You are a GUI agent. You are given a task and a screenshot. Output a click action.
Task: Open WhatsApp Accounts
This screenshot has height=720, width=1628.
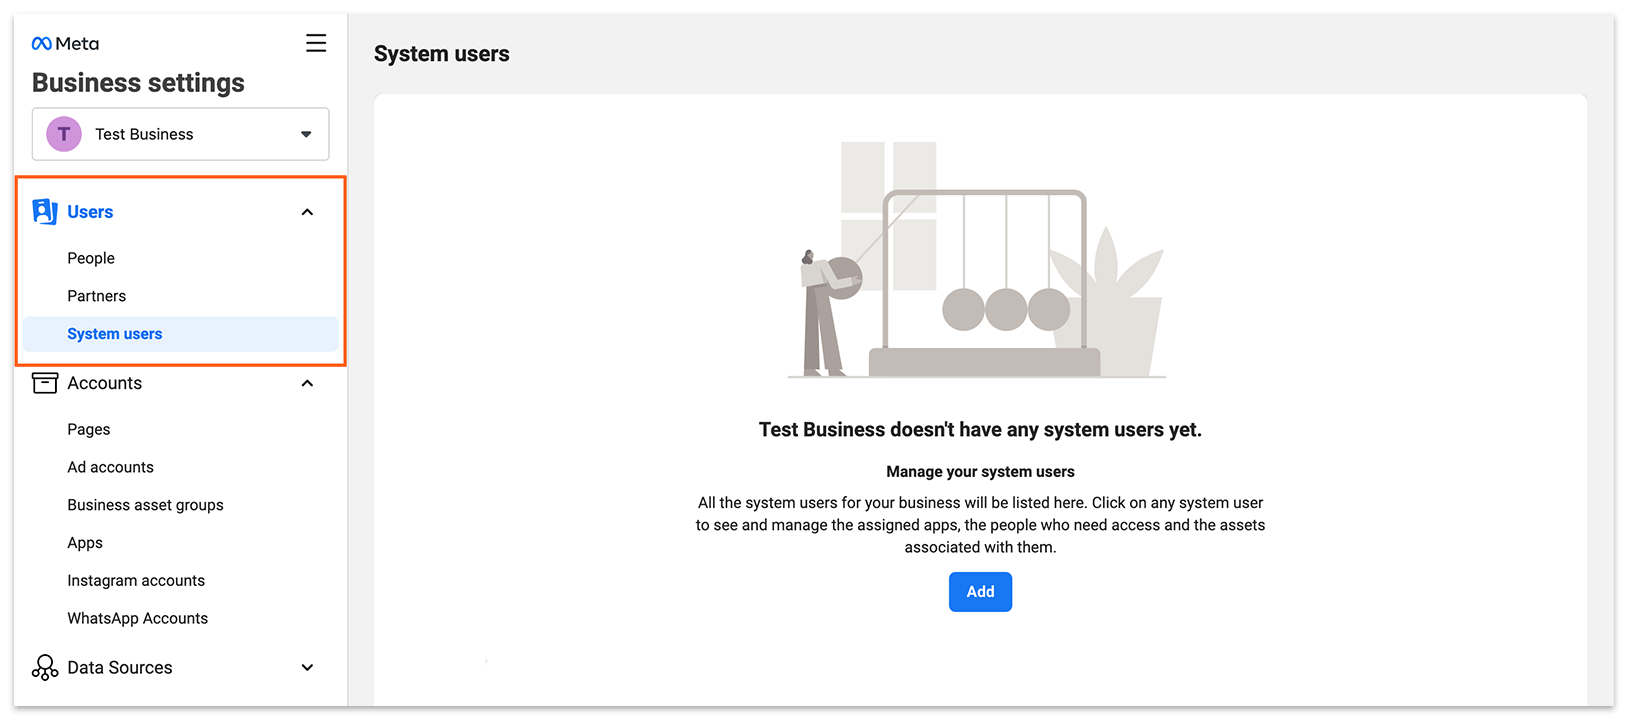pos(138,618)
